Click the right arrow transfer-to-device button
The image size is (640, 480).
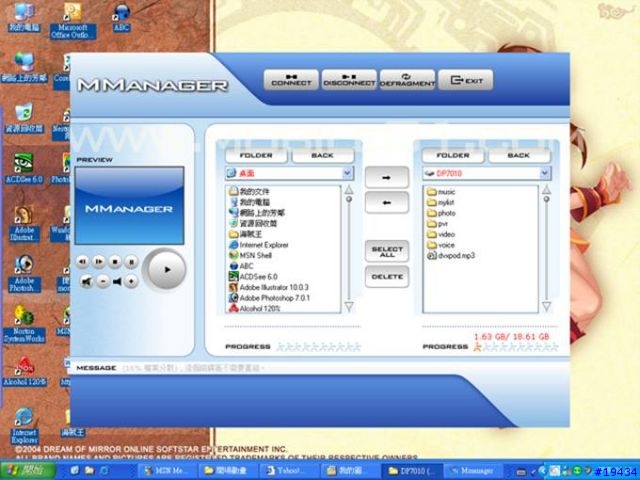[x=387, y=178]
